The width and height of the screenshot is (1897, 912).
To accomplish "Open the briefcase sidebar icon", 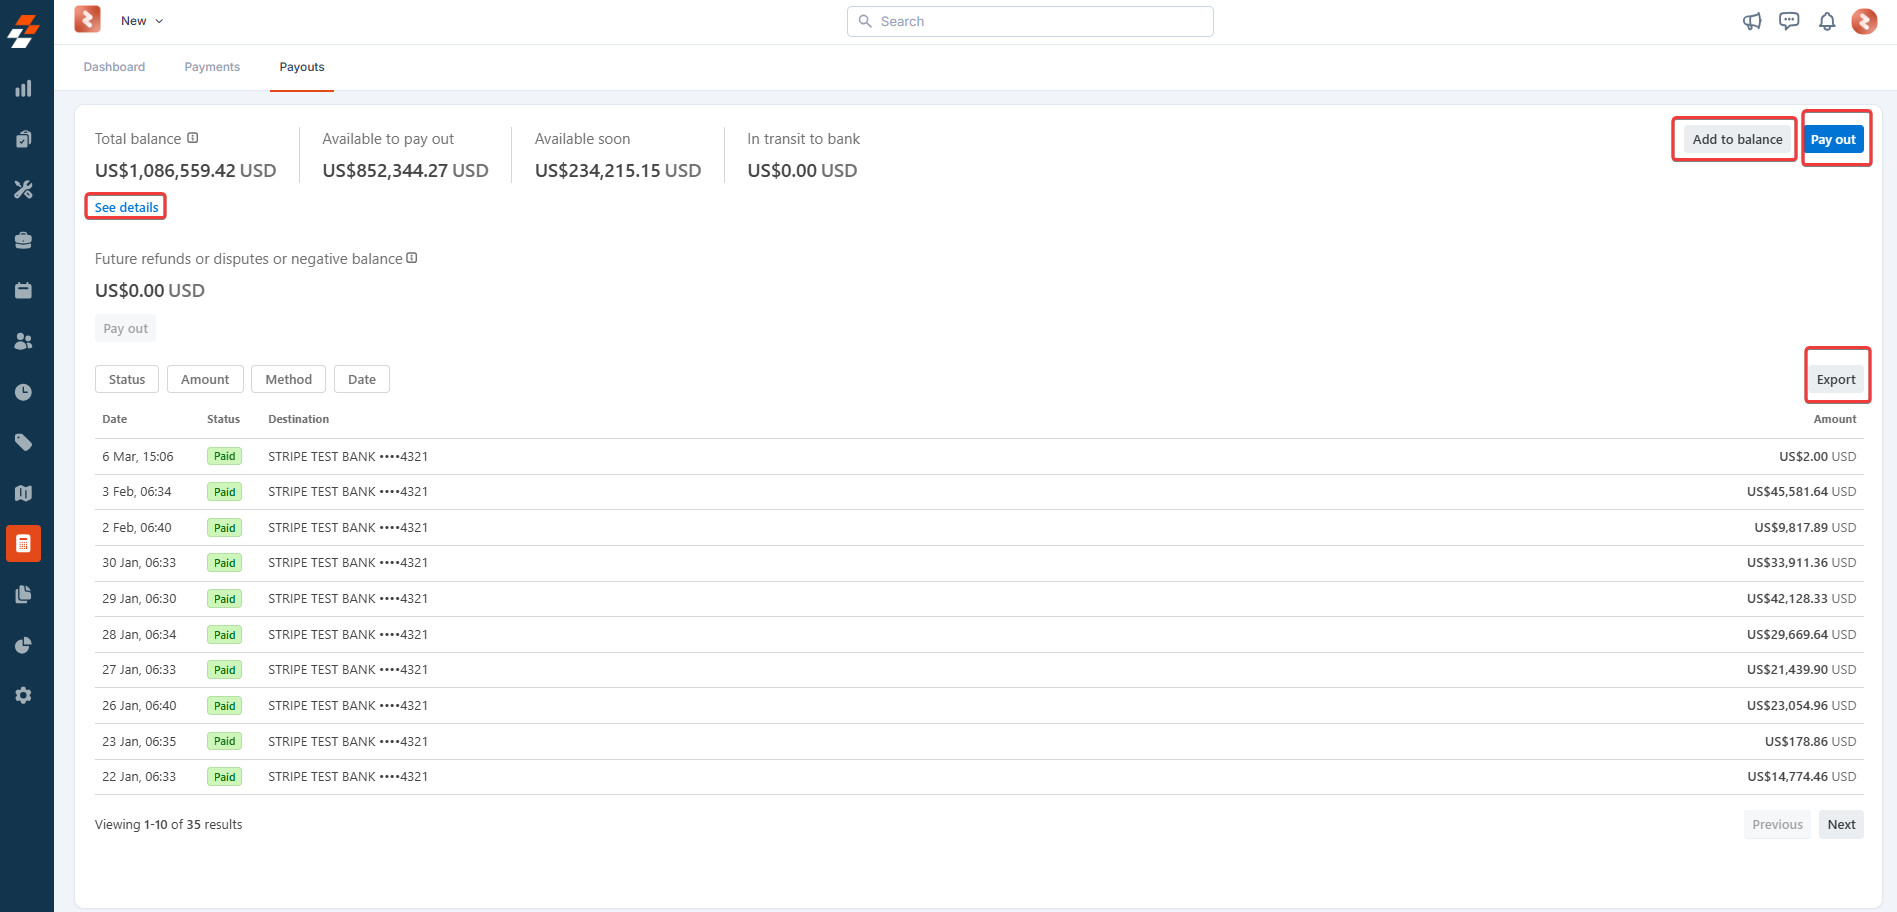I will tap(23, 240).
